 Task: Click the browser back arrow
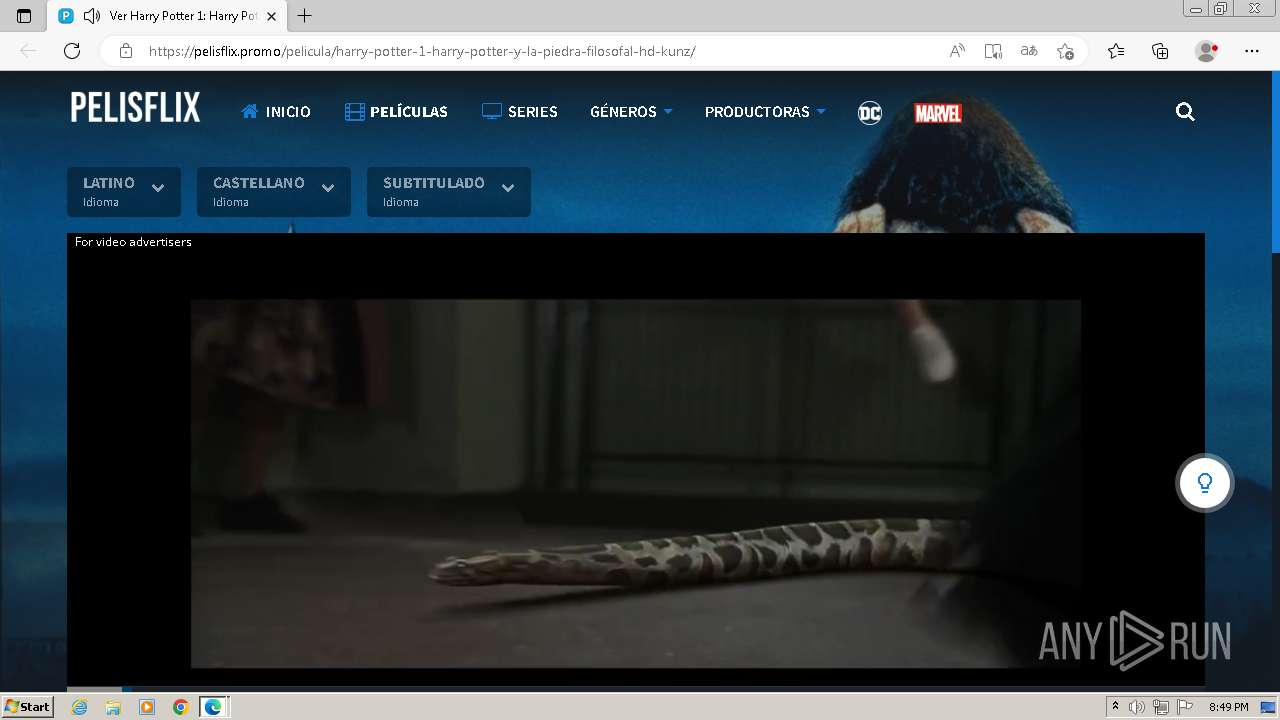(x=28, y=51)
